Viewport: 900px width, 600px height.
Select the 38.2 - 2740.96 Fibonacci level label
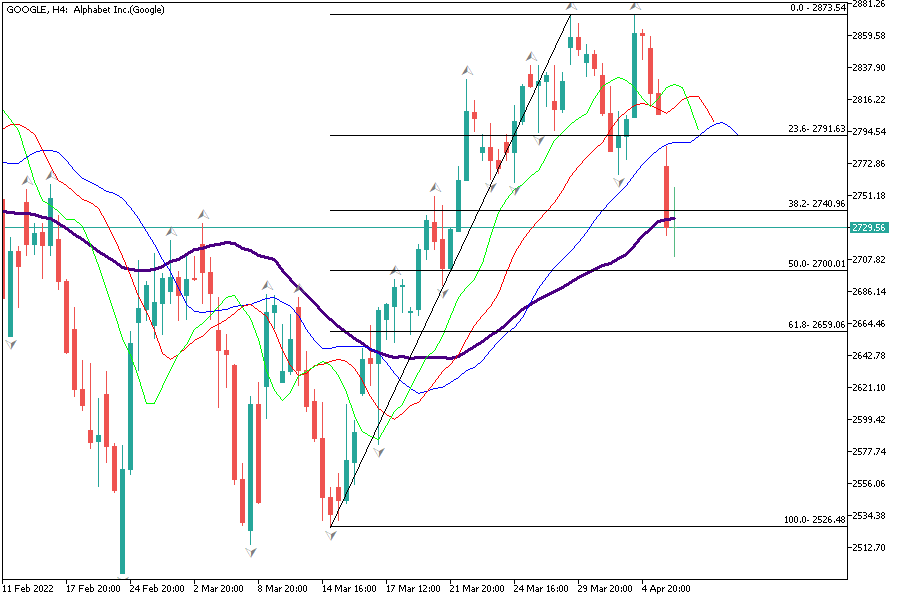pos(815,203)
